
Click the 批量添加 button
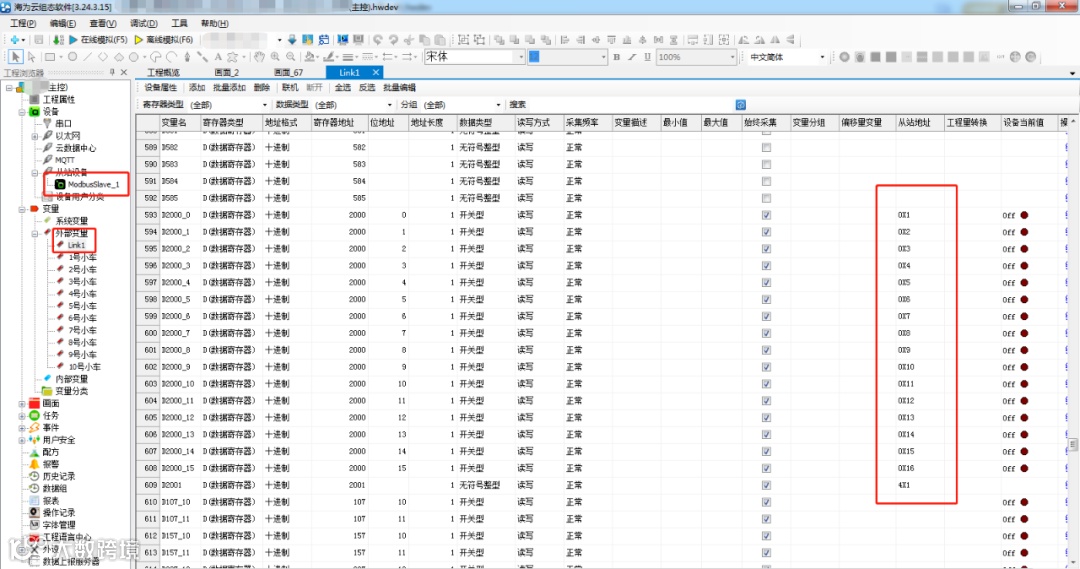pyautogui.click(x=229, y=87)
